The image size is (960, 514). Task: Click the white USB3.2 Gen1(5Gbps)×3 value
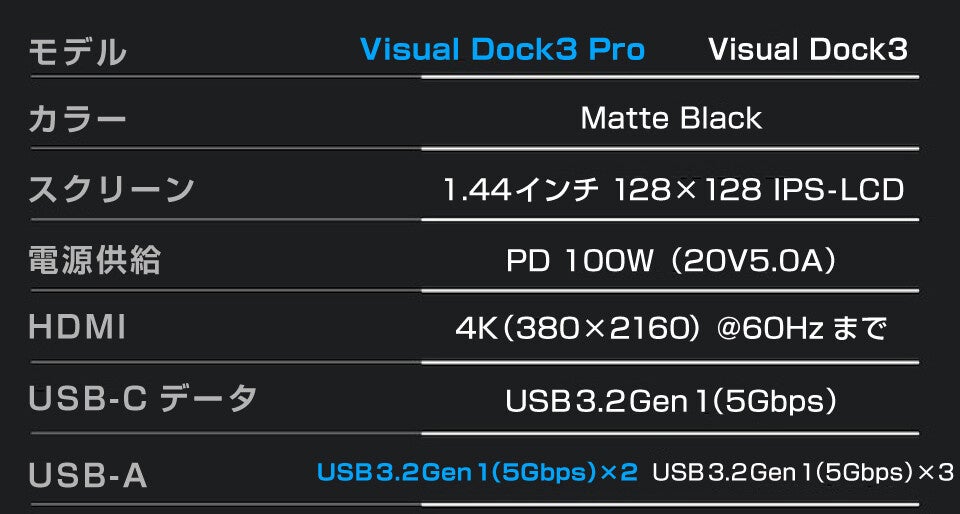click(x=803, y=472)
